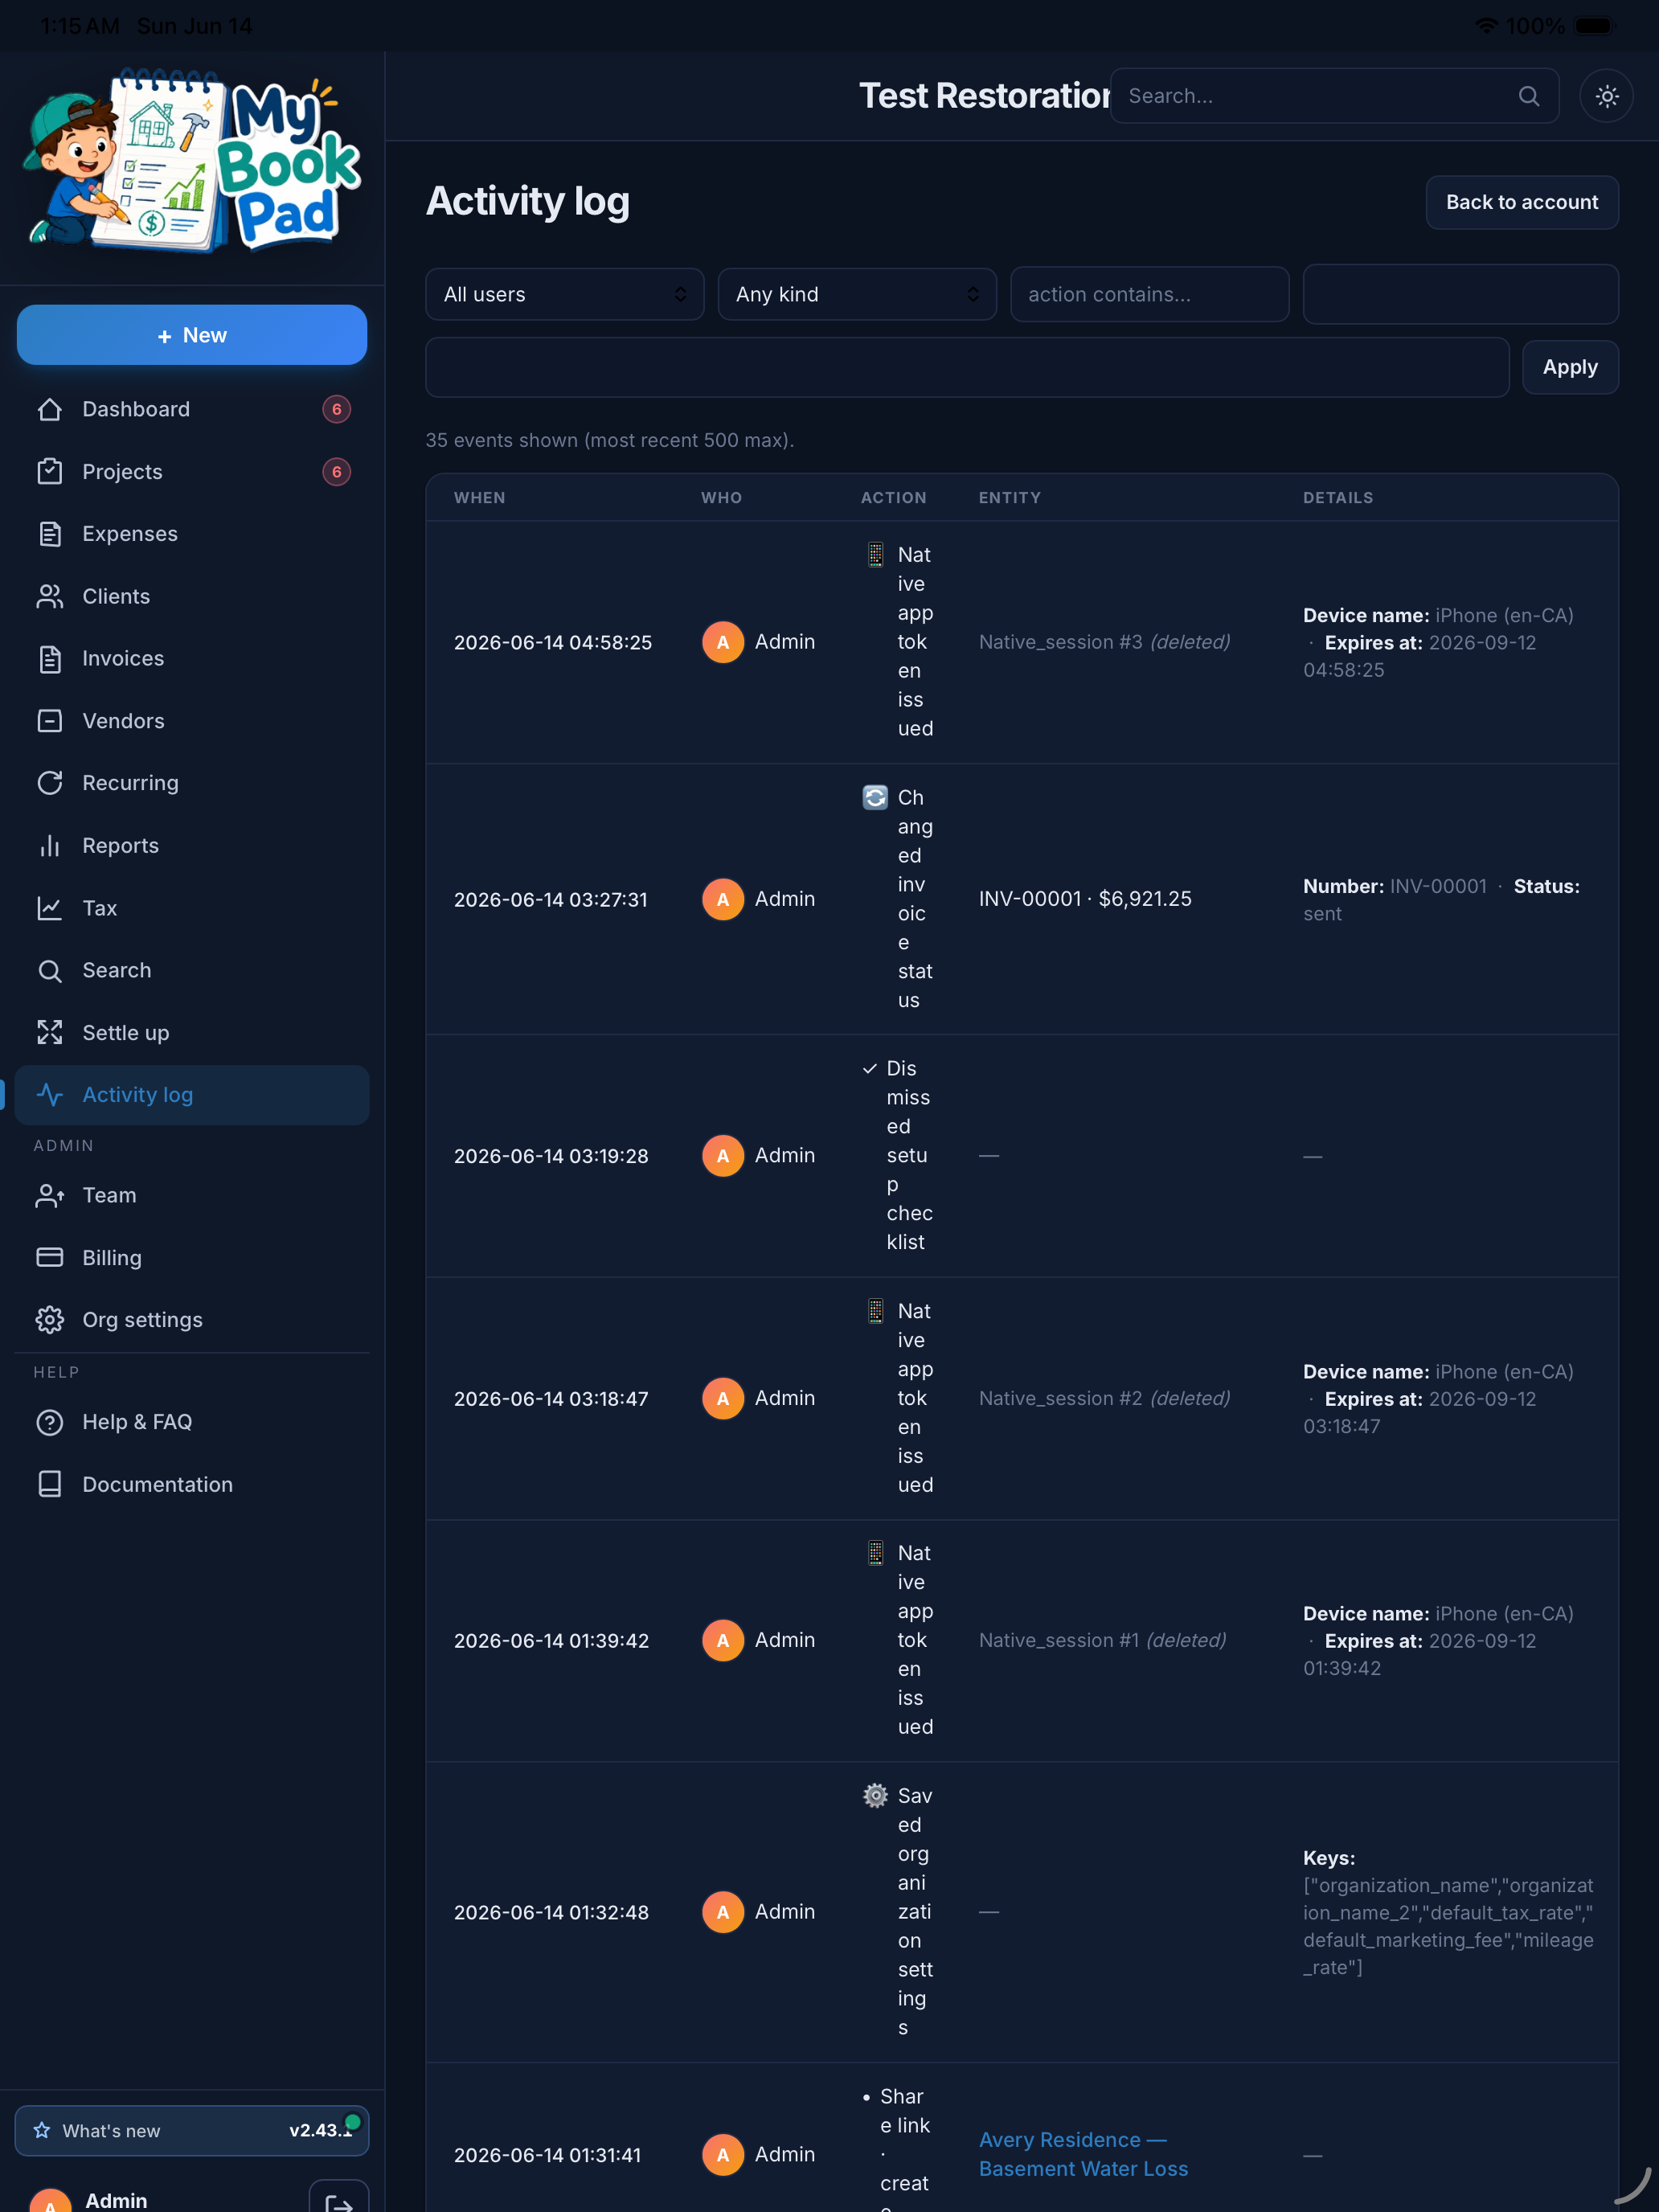Click the Documentation book icon
The image size is (1659, 2212).
49,1484
